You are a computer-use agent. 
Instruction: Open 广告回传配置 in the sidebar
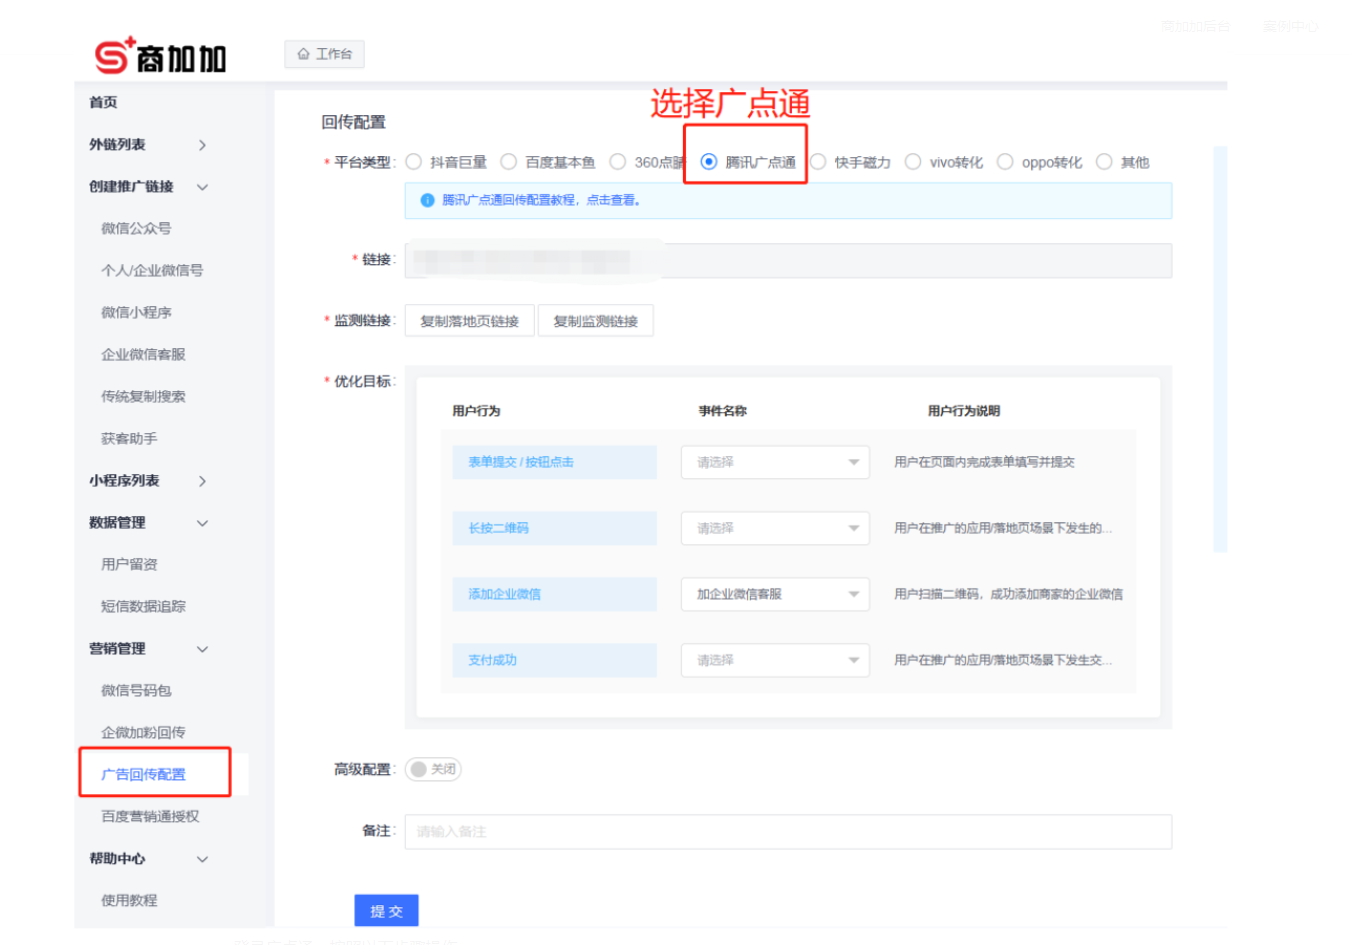143,774
